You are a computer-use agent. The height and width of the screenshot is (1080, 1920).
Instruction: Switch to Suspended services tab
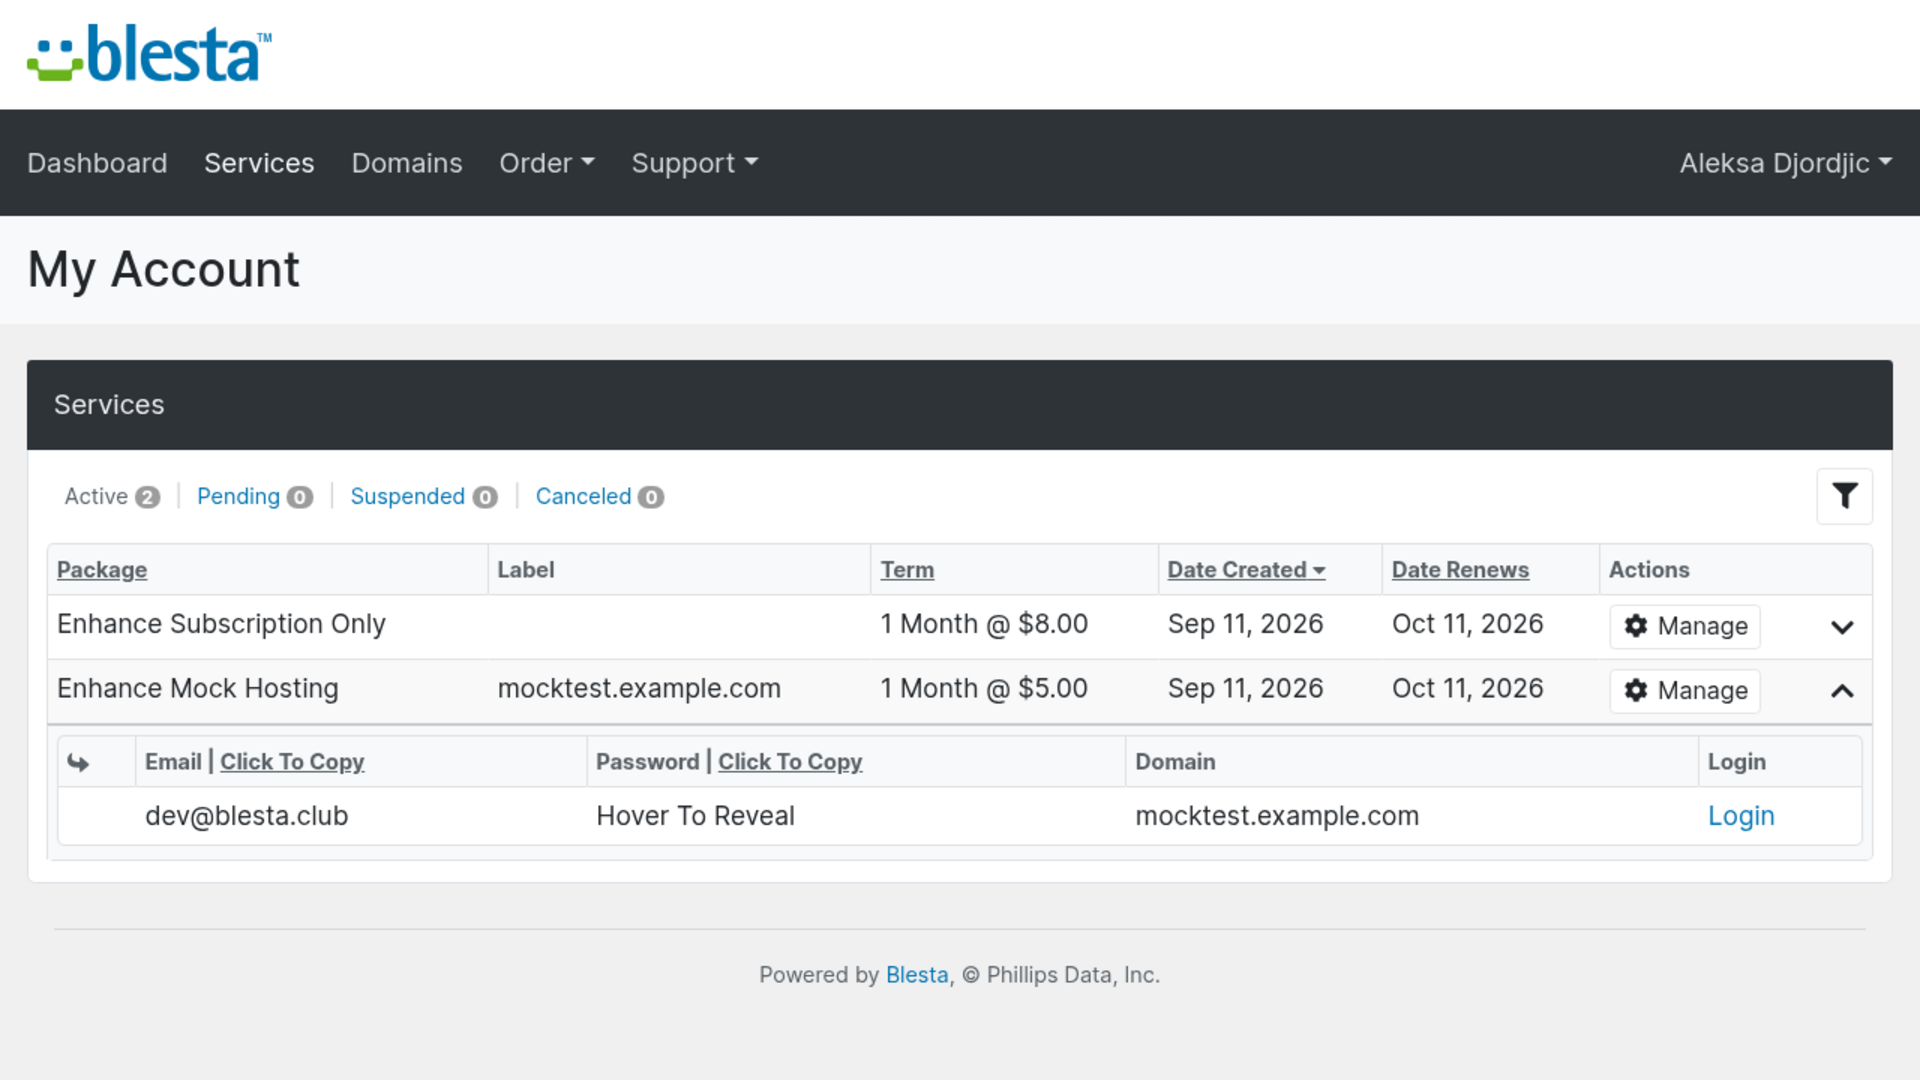(424, 497)
